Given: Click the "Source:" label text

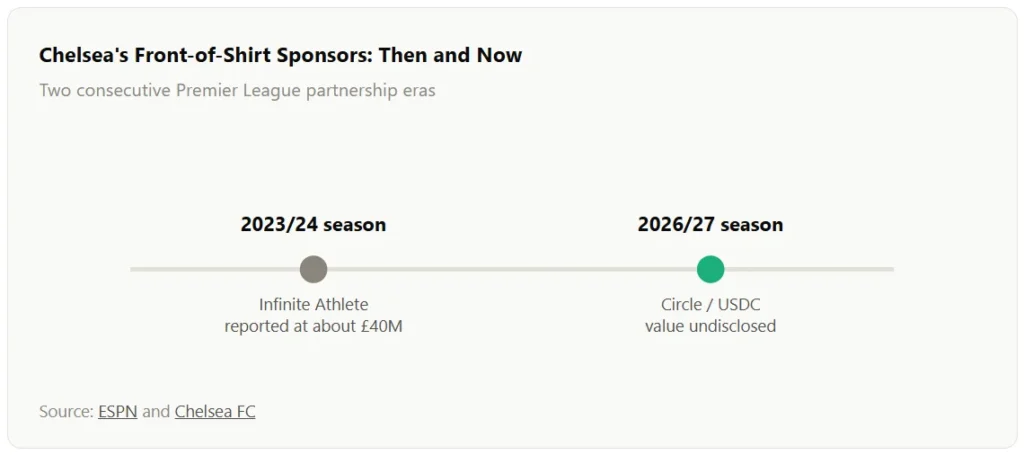Looking at the screenshot, I should (x=66, y=412).
